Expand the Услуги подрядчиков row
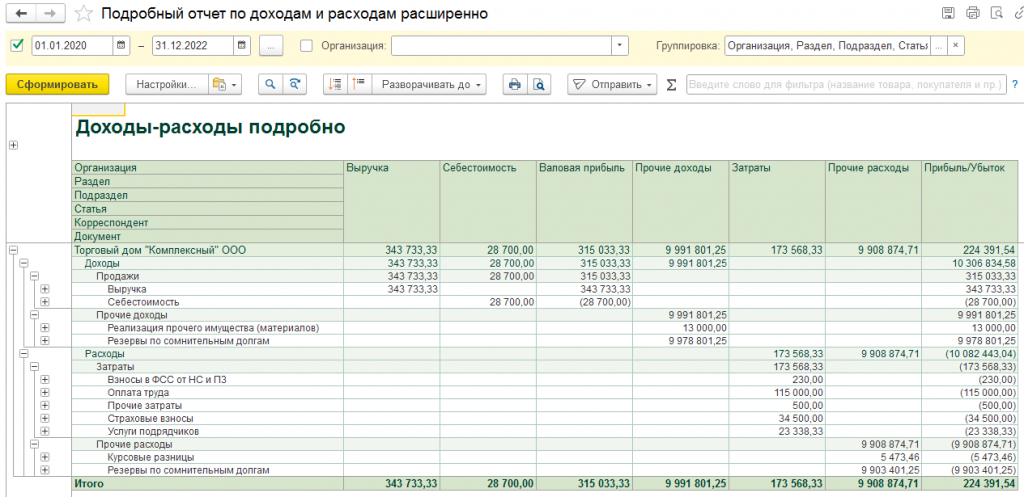This screenshot has width=1024, height=497. (x=44, y=431)
